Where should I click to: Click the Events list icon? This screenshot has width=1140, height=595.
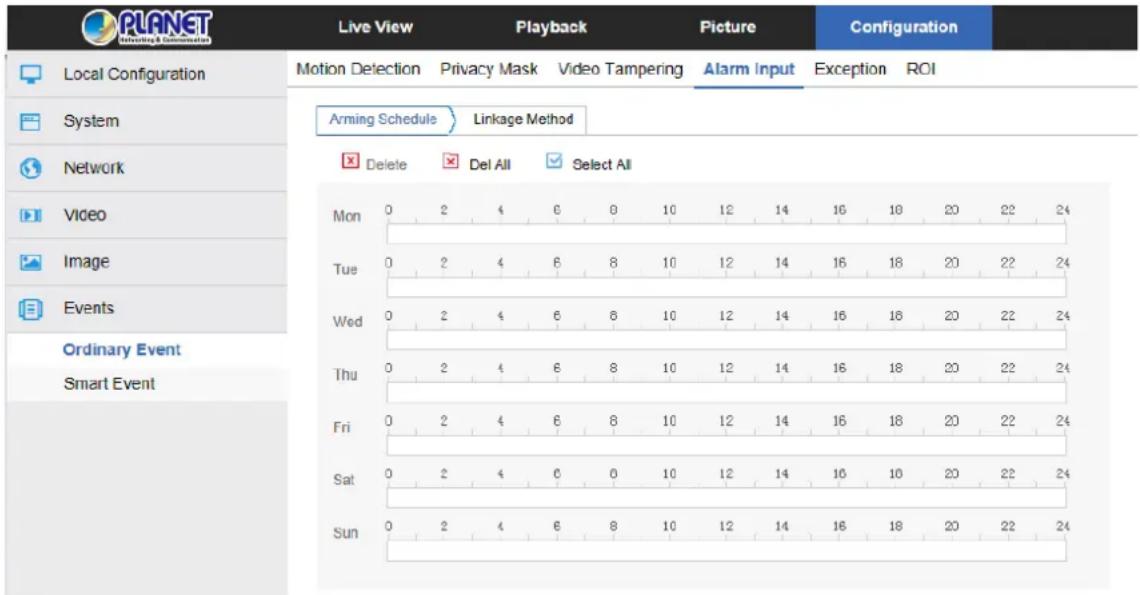[31, 309]
